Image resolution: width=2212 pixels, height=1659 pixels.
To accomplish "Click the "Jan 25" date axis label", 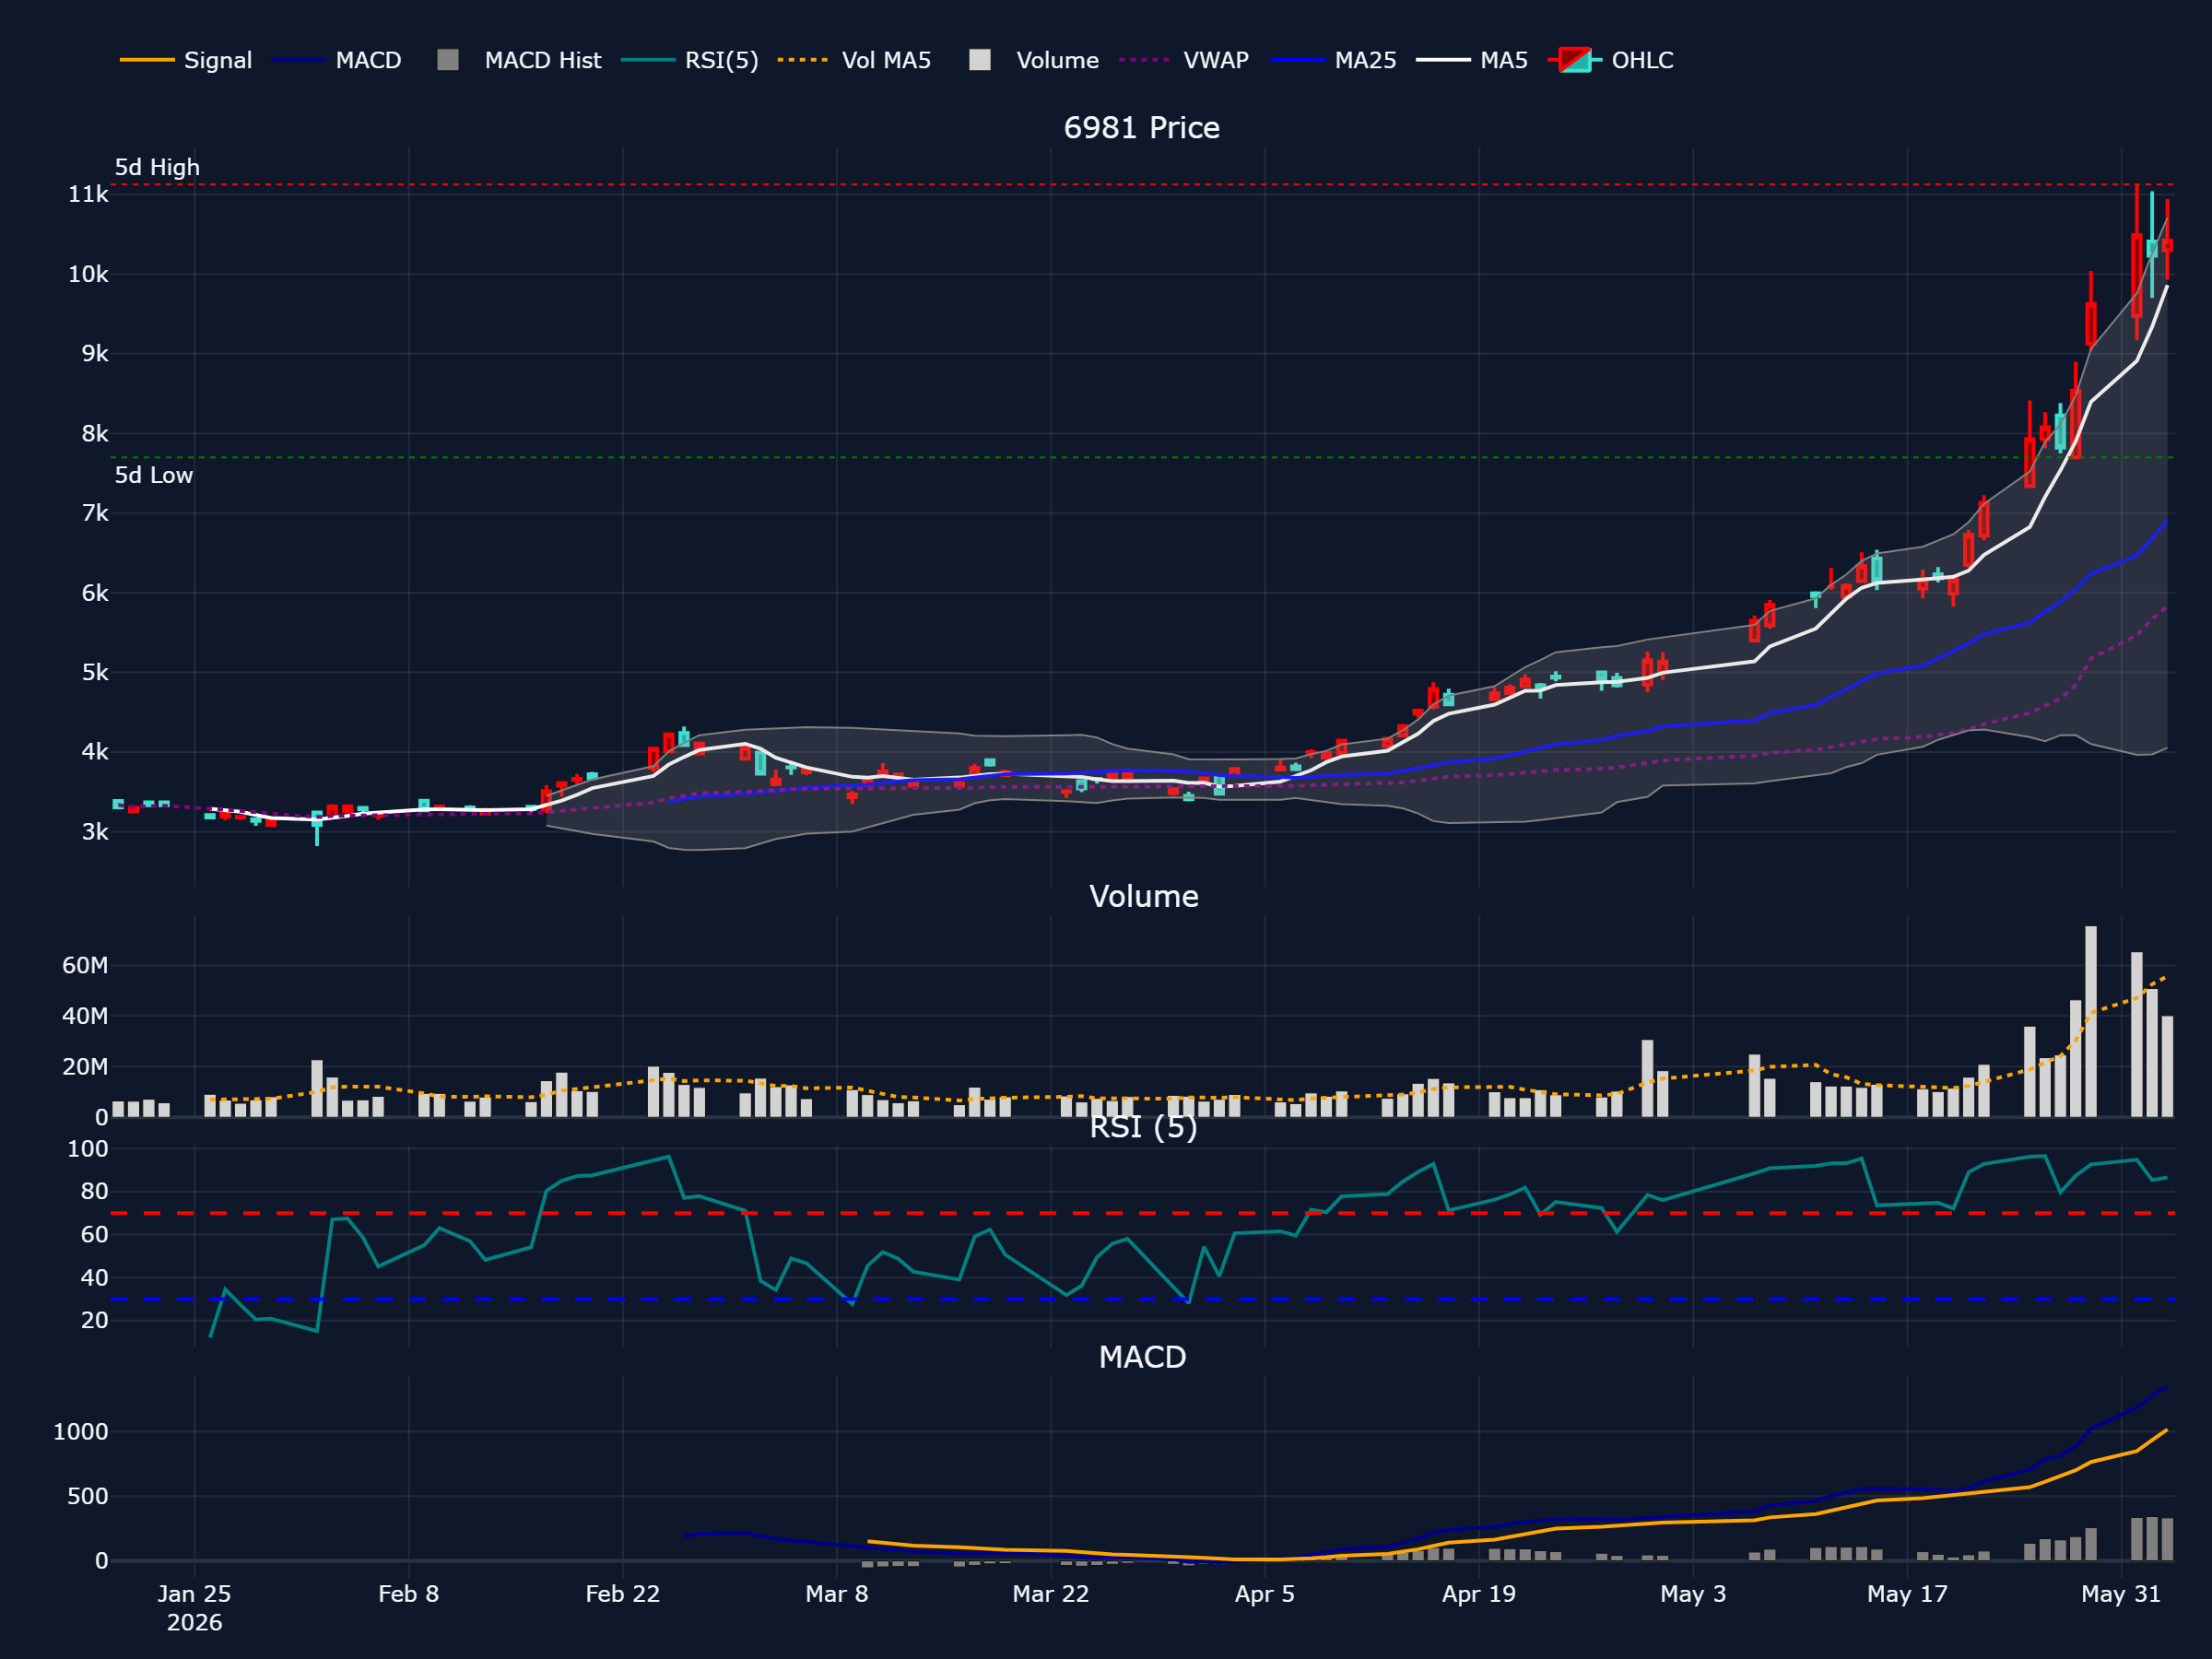I will pos(194,1594).
